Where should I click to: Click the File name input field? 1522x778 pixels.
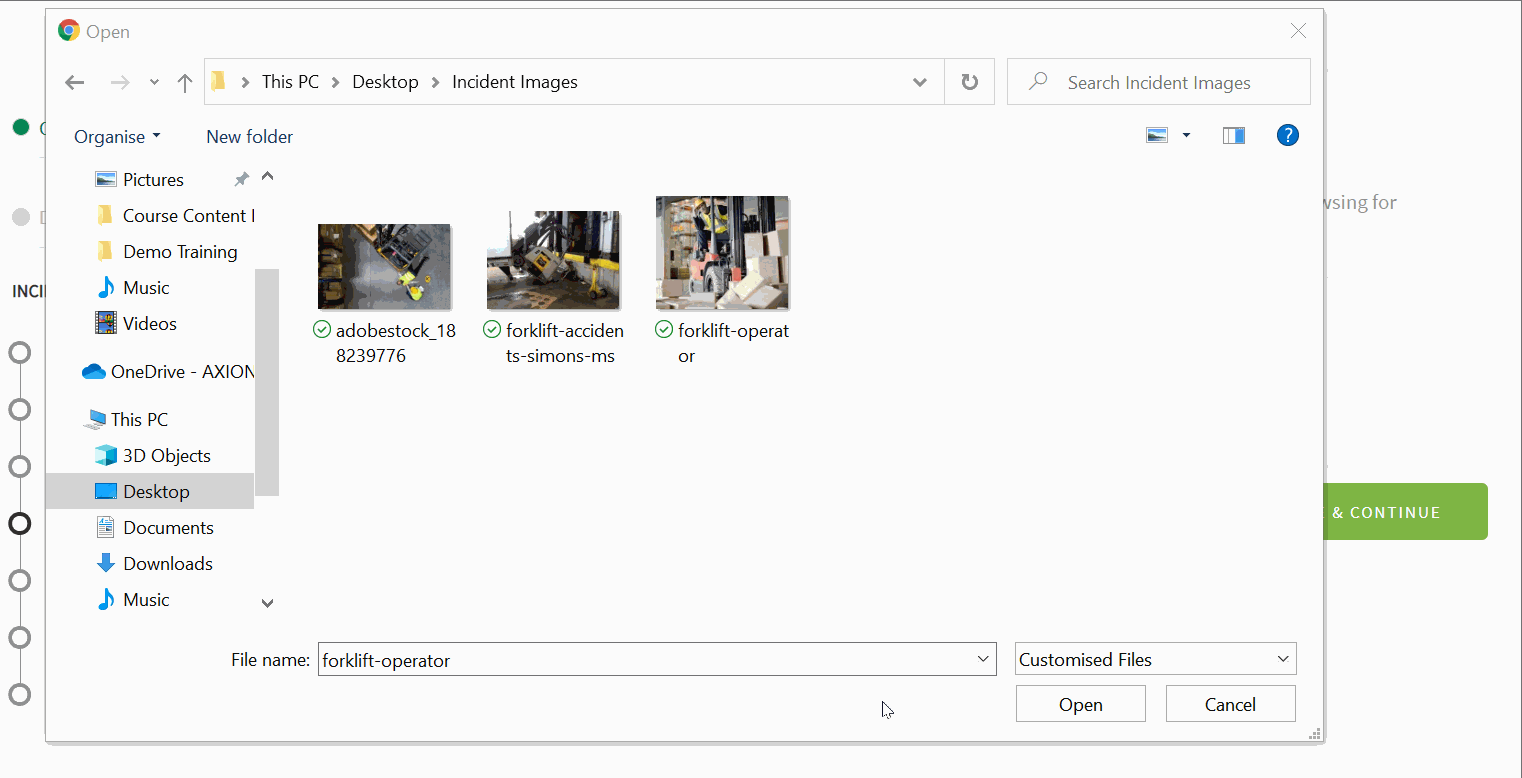[x=645, y=660]
